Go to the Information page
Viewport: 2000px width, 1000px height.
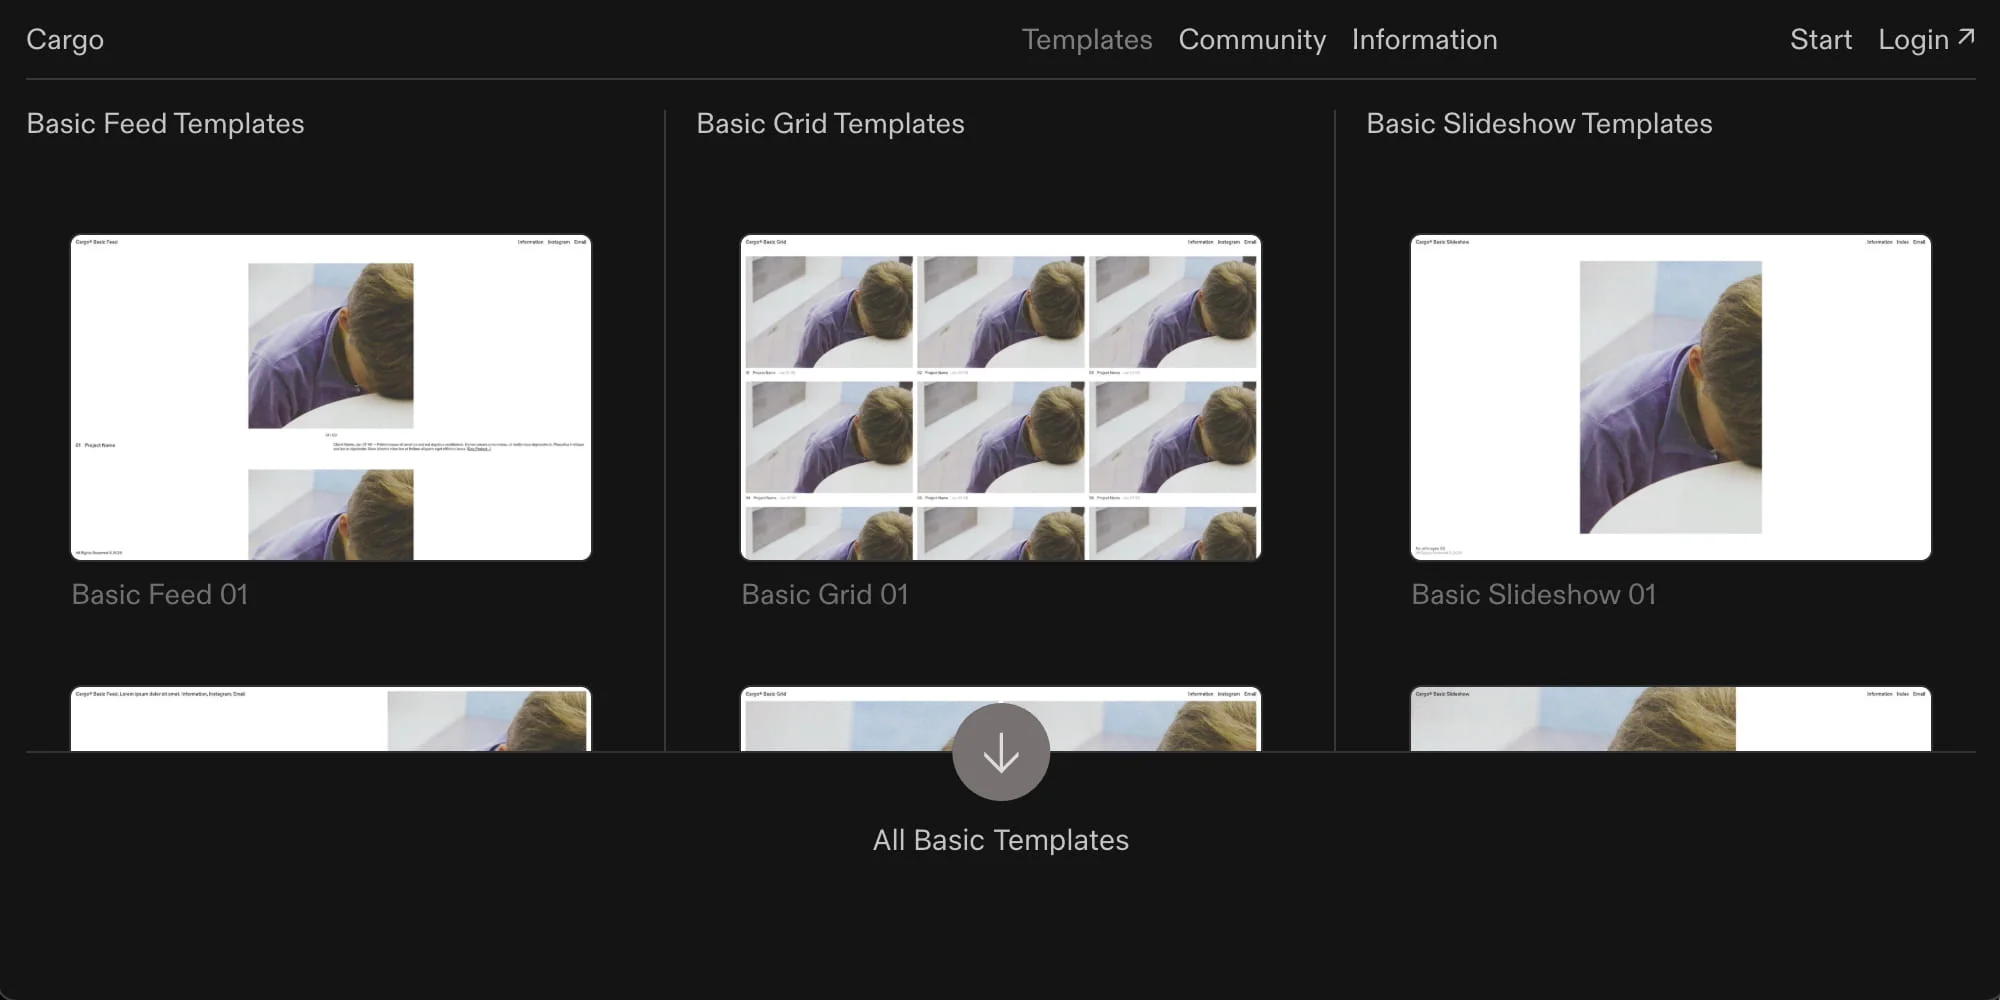point(1425,39)
